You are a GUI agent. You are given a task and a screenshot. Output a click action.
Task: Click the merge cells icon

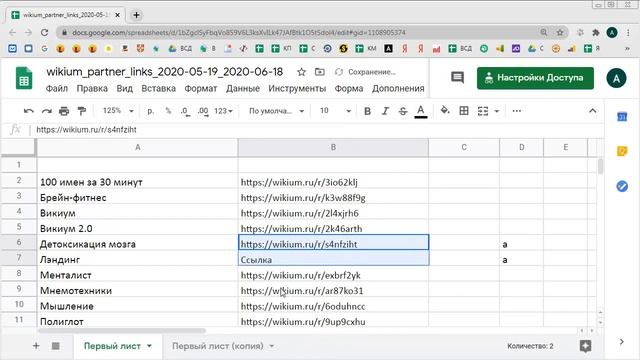coord(483,111)
